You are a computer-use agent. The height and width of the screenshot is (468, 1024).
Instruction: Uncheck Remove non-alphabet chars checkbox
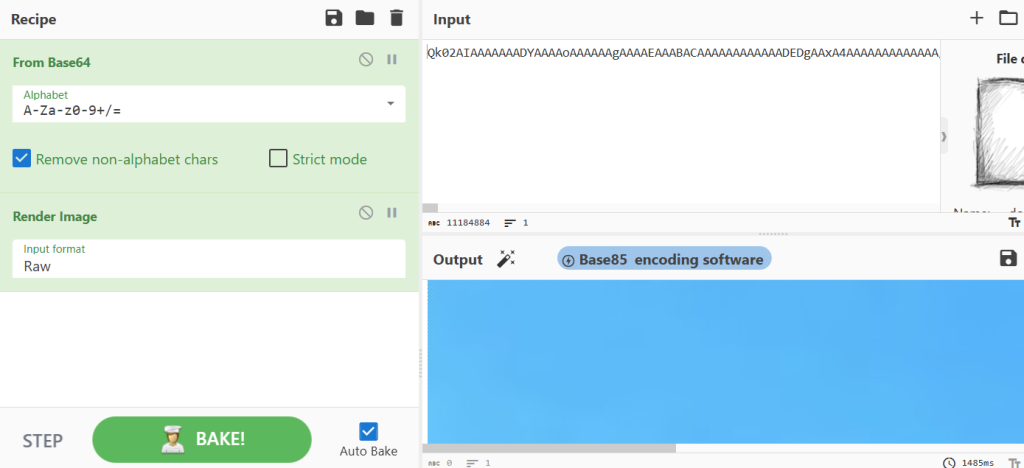tap(22, 158)
